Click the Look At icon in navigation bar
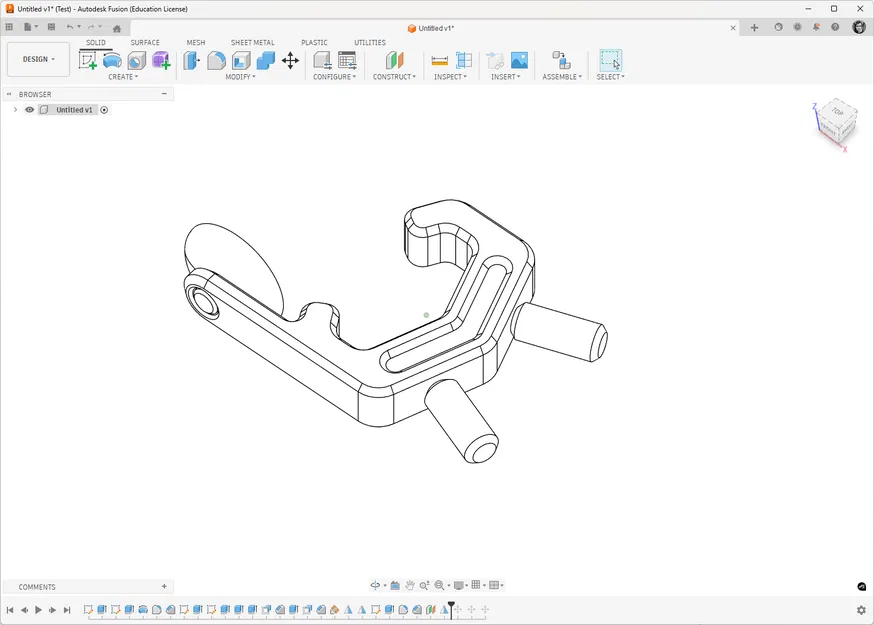 tap(395, 585)
